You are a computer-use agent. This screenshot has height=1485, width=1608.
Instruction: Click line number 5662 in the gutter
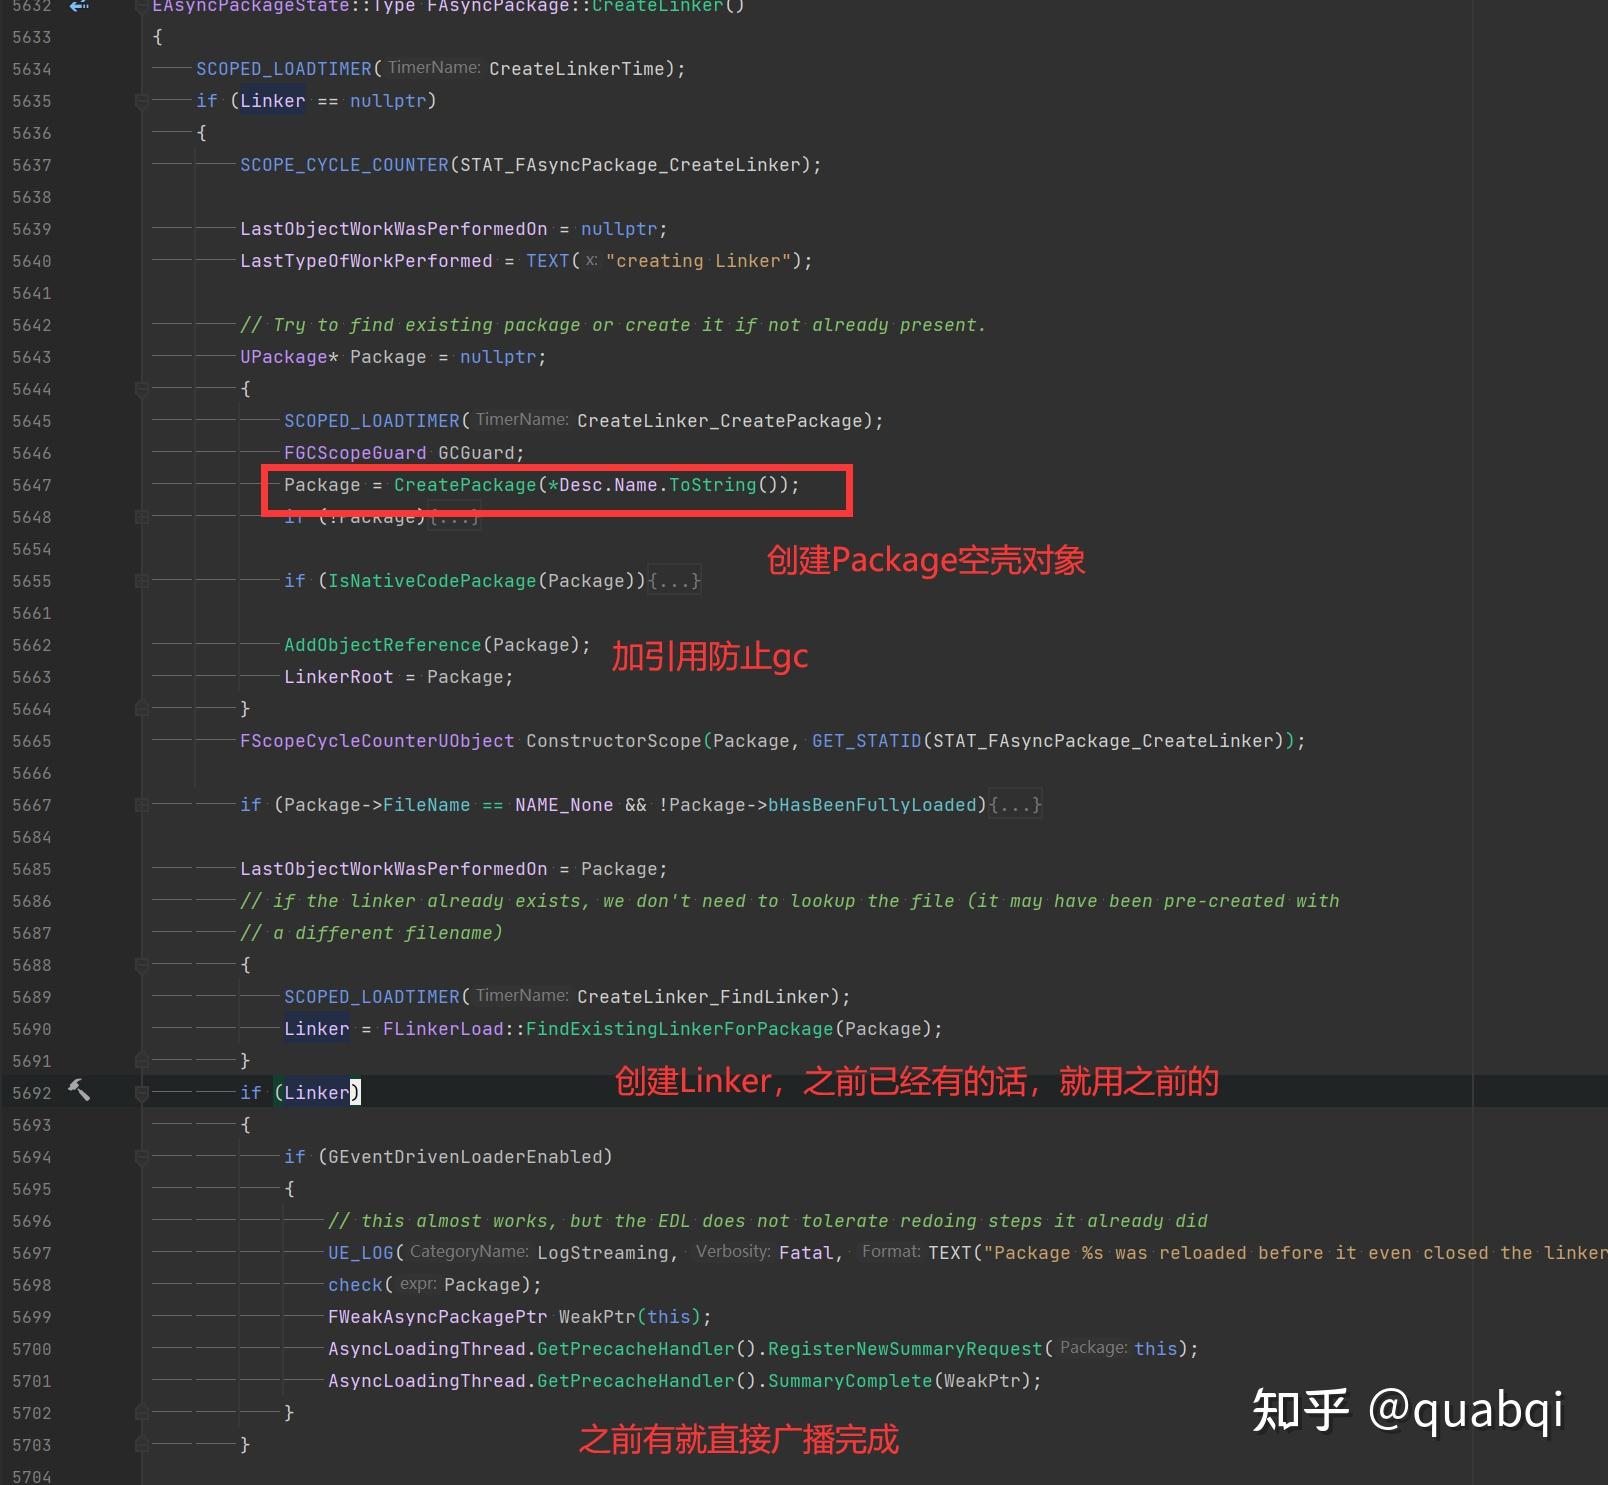click(x=32, y=645)
